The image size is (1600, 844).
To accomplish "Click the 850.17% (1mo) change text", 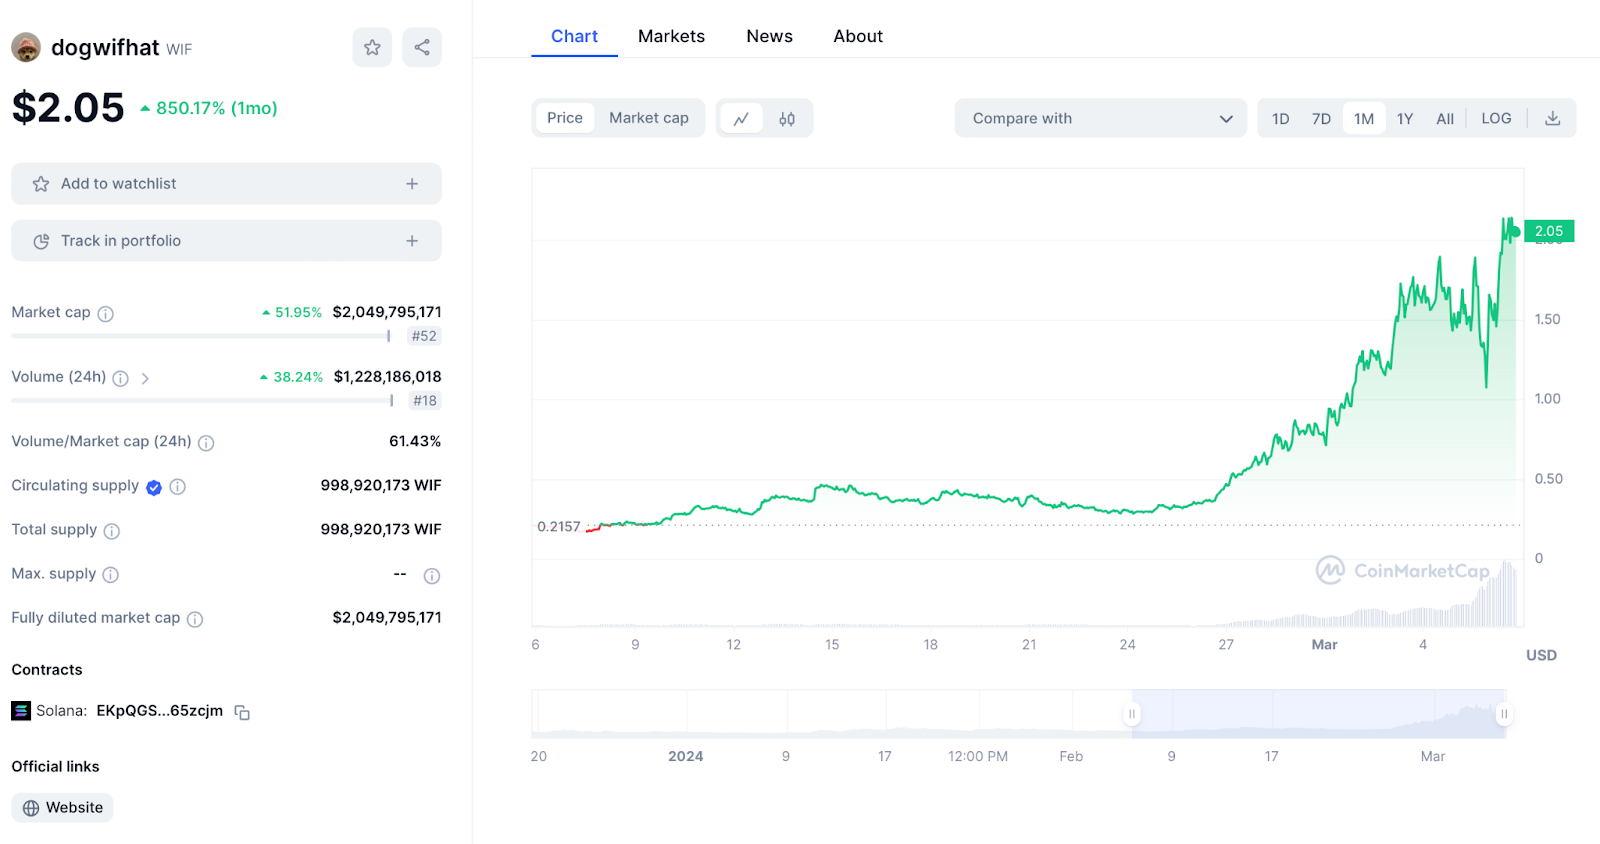I will tap(217, 108).
